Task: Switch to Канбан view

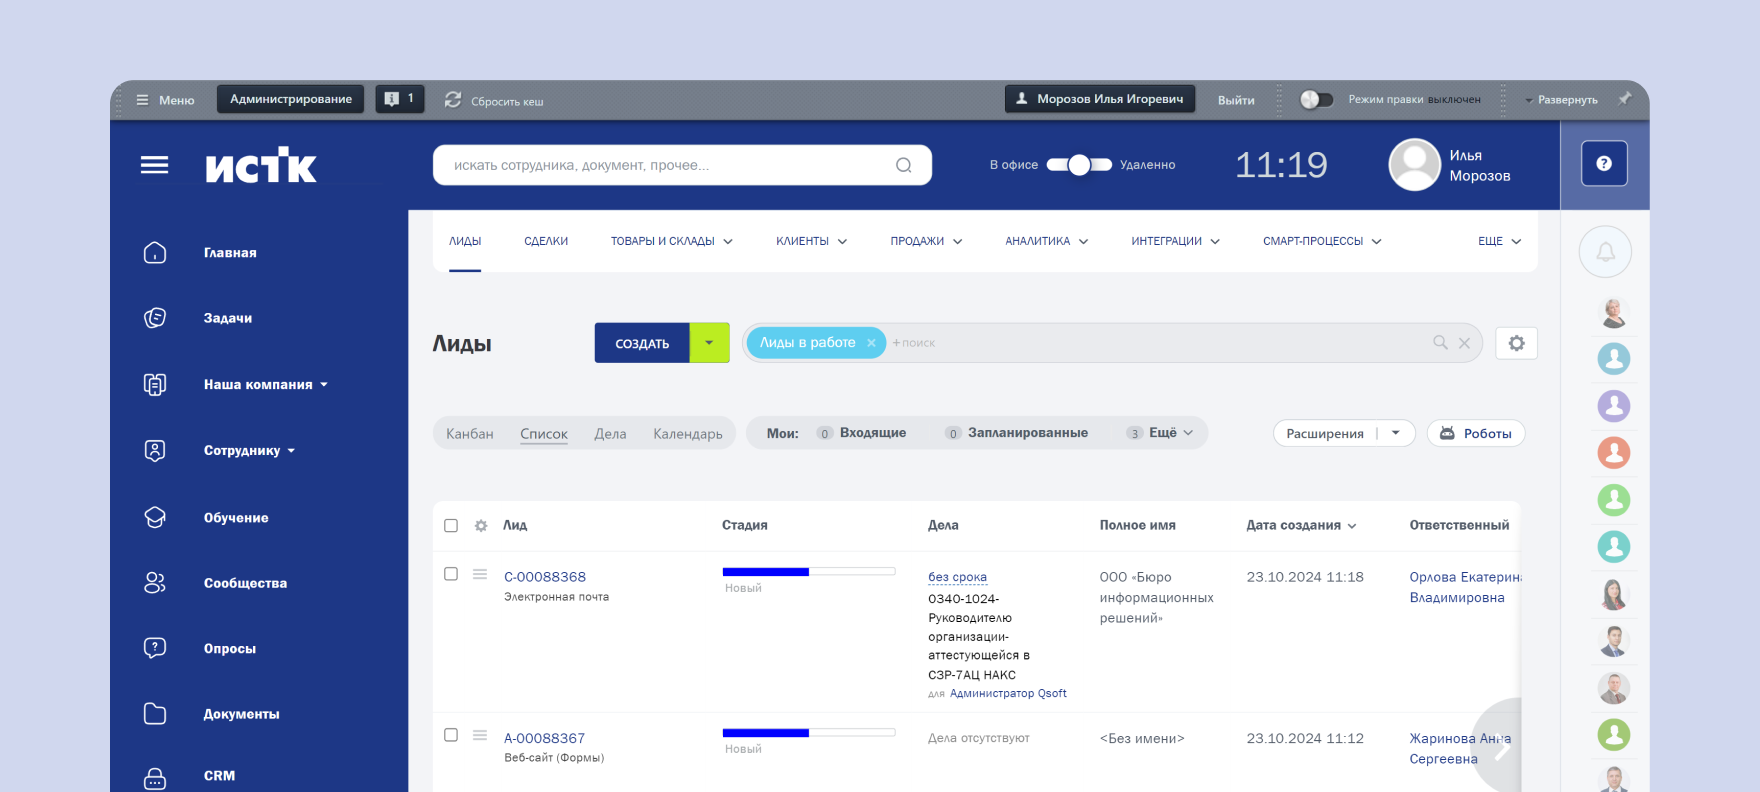Action: click(470, 434)
